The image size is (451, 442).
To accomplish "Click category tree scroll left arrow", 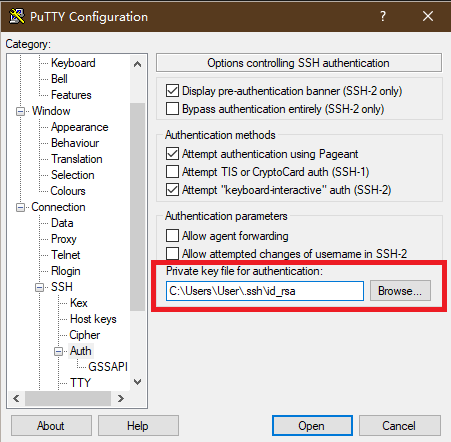I will pos(16,398).
